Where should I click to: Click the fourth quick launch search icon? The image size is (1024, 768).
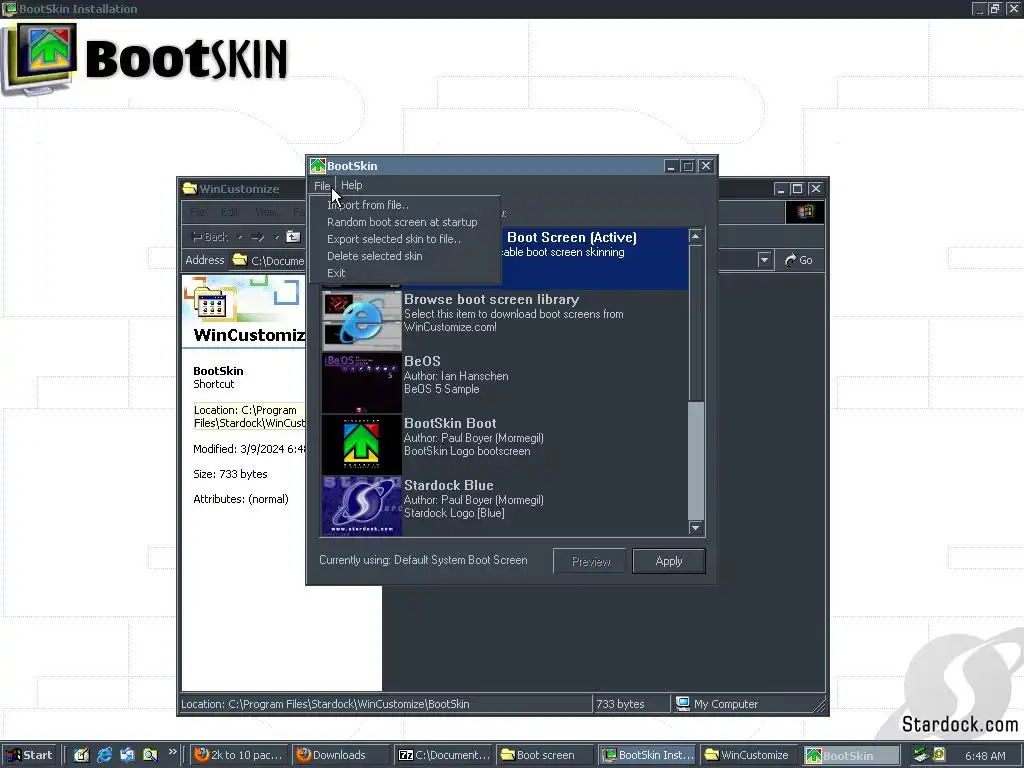pyautogui.click(x=150, y=755)
